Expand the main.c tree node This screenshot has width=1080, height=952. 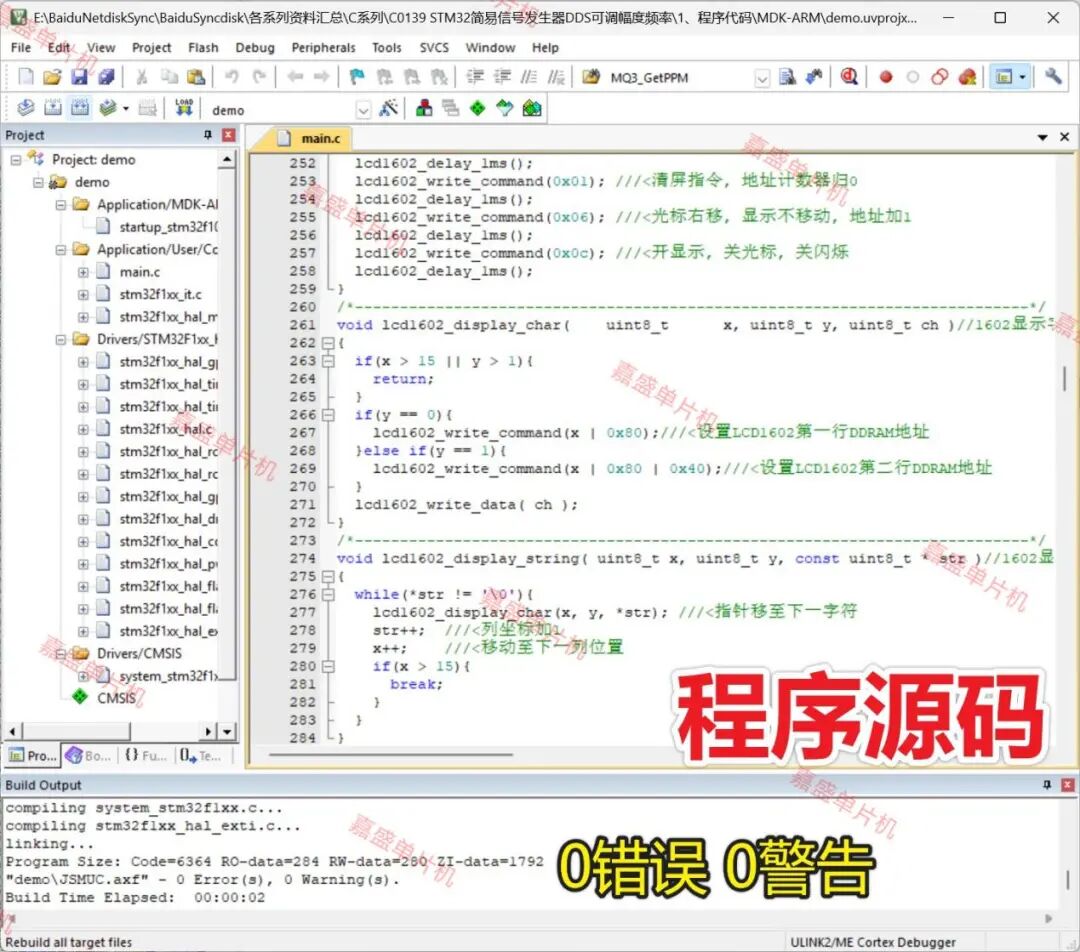[83, 272]
